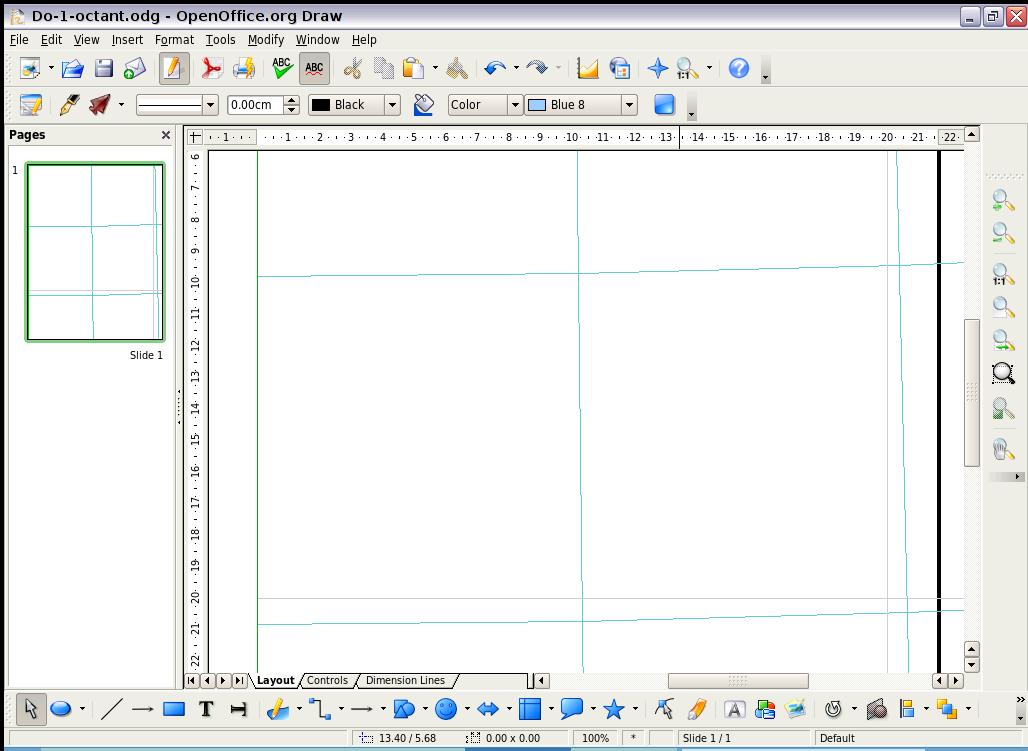Run the Spelling check icon
The width and height of the screenshot is (1028, 751).
point(282,68)
